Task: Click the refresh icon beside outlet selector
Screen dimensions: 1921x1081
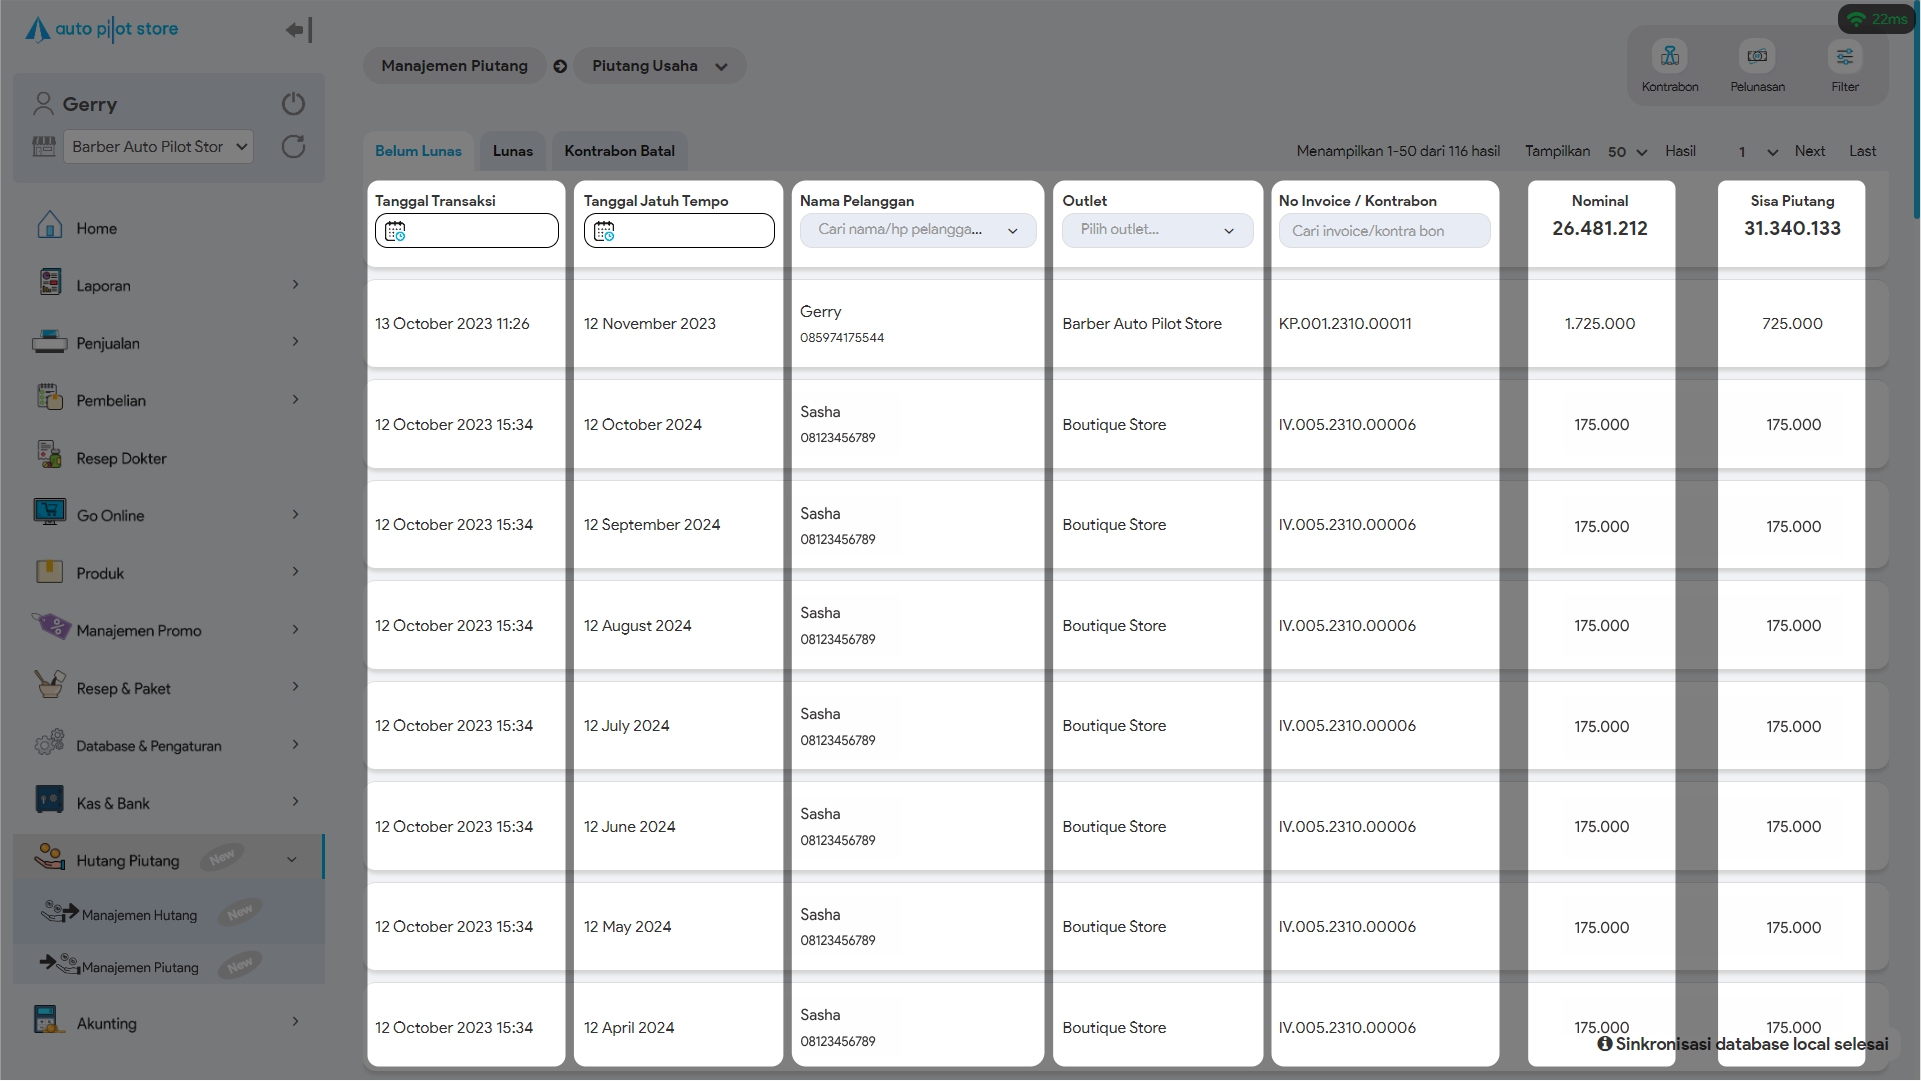Action: [x=293, y=147]
